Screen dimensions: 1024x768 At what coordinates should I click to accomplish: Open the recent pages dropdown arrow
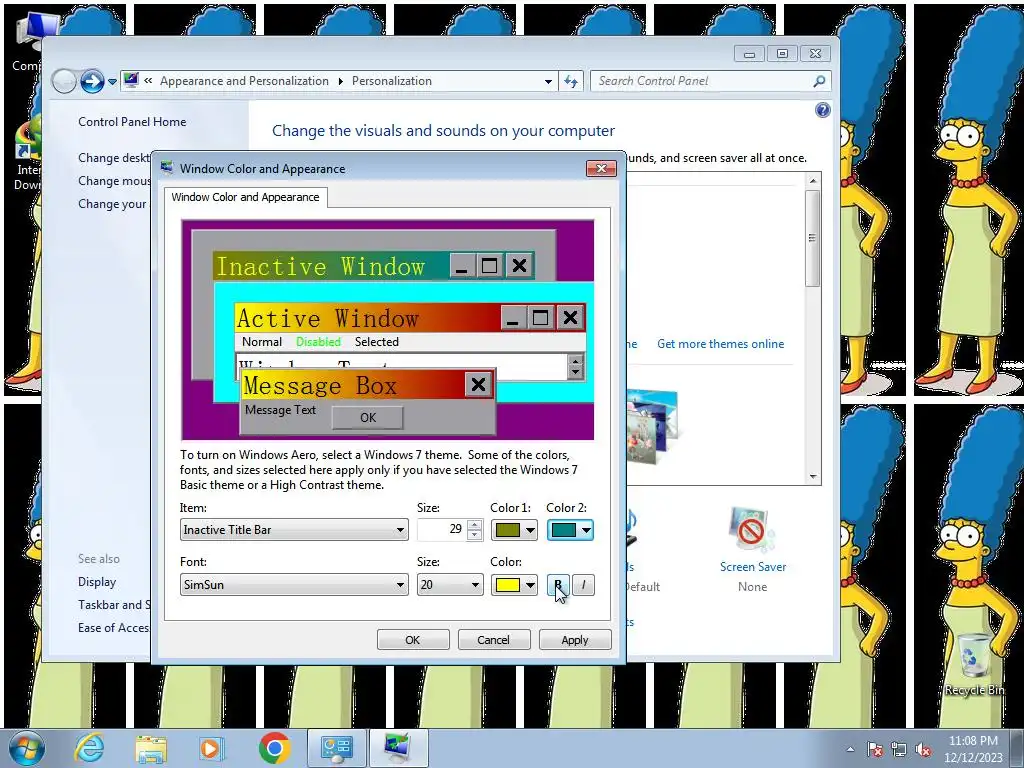112,82
